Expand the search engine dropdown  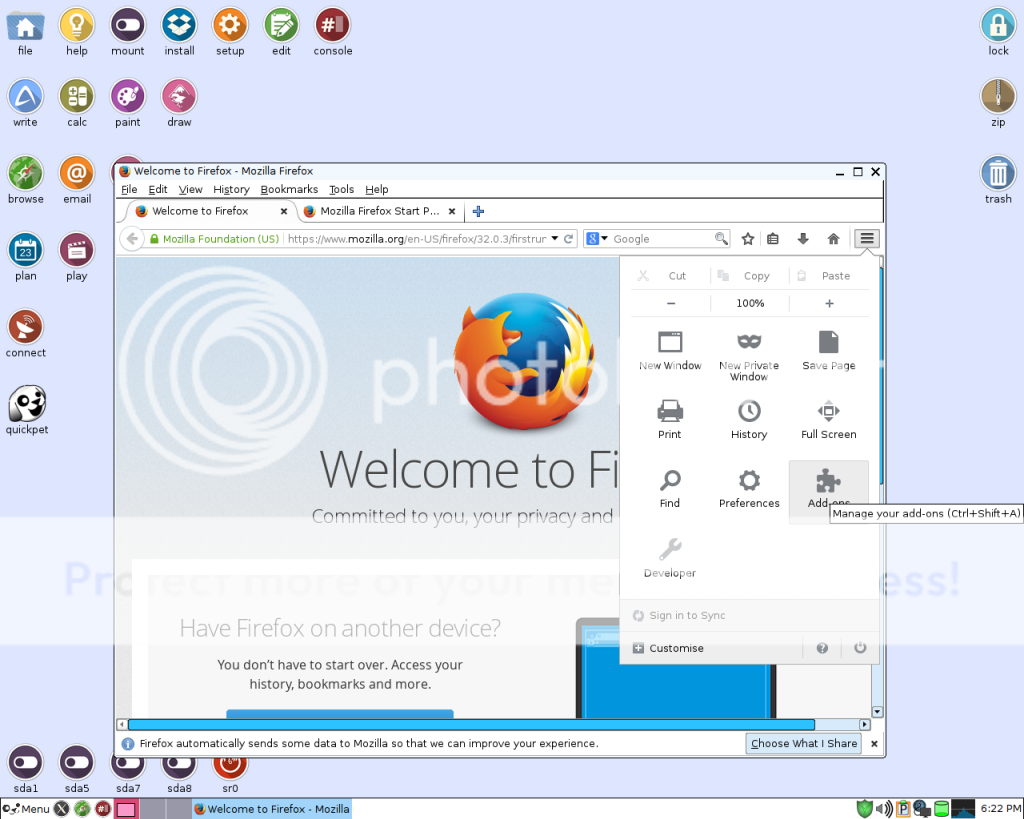click(x=597, y=239)
